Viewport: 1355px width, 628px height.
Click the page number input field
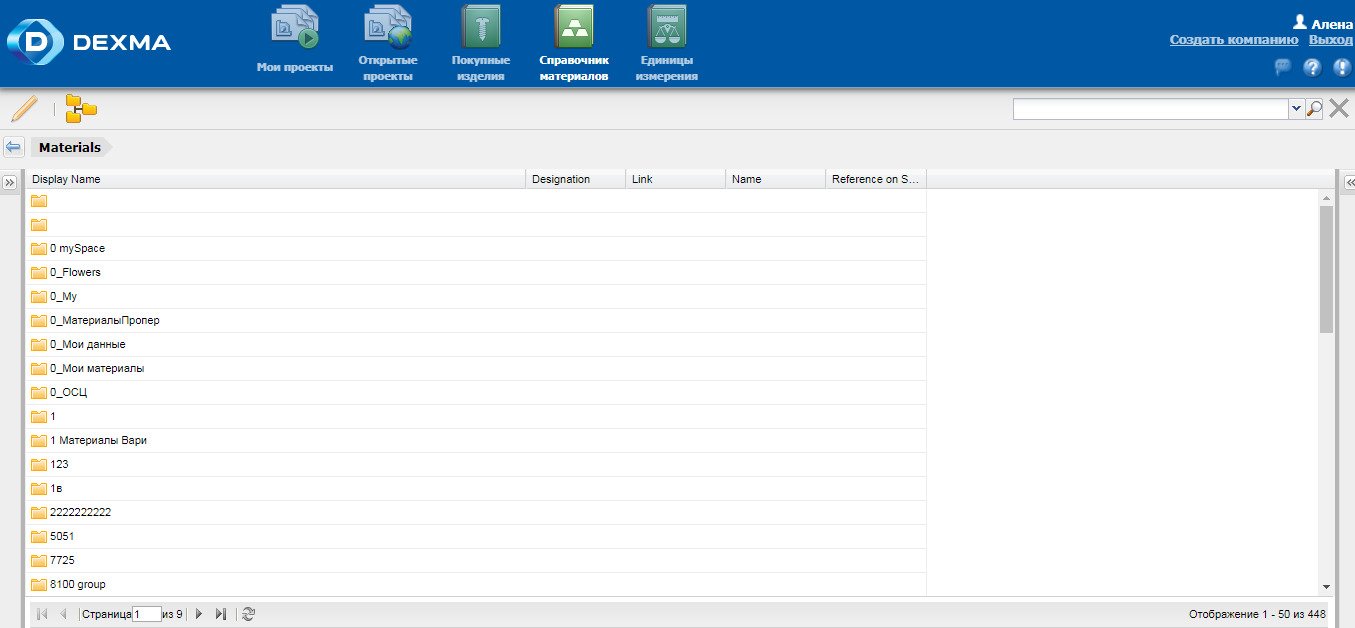(147, 614)
